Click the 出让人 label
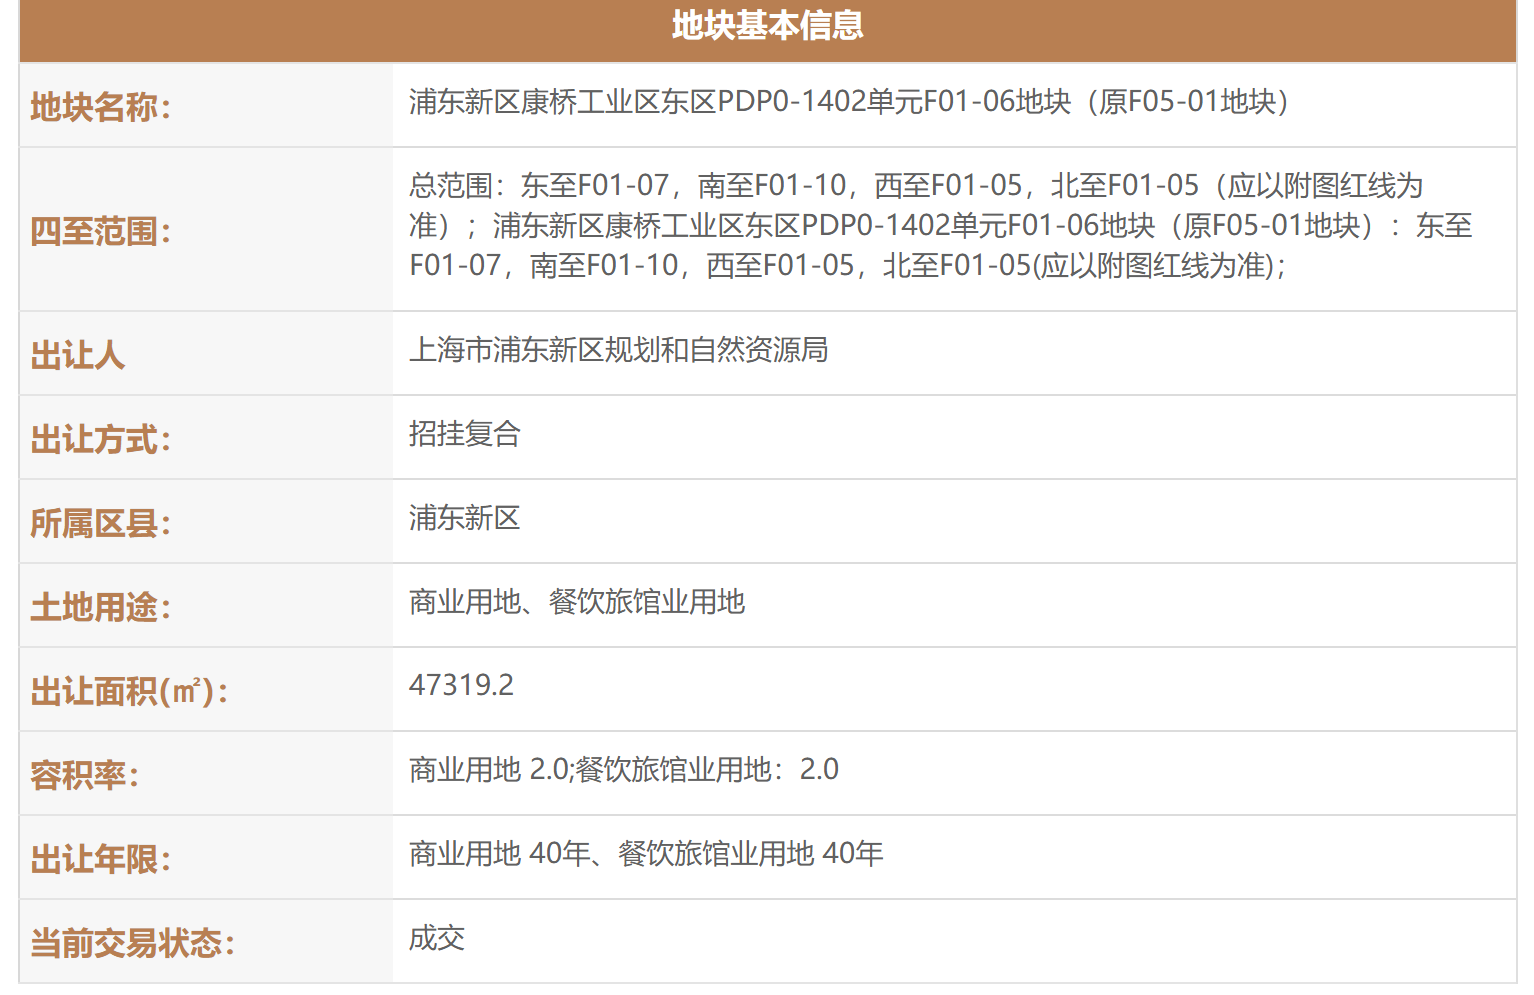Viewport: 1534px width, 995px height. (x=77, y=355)
